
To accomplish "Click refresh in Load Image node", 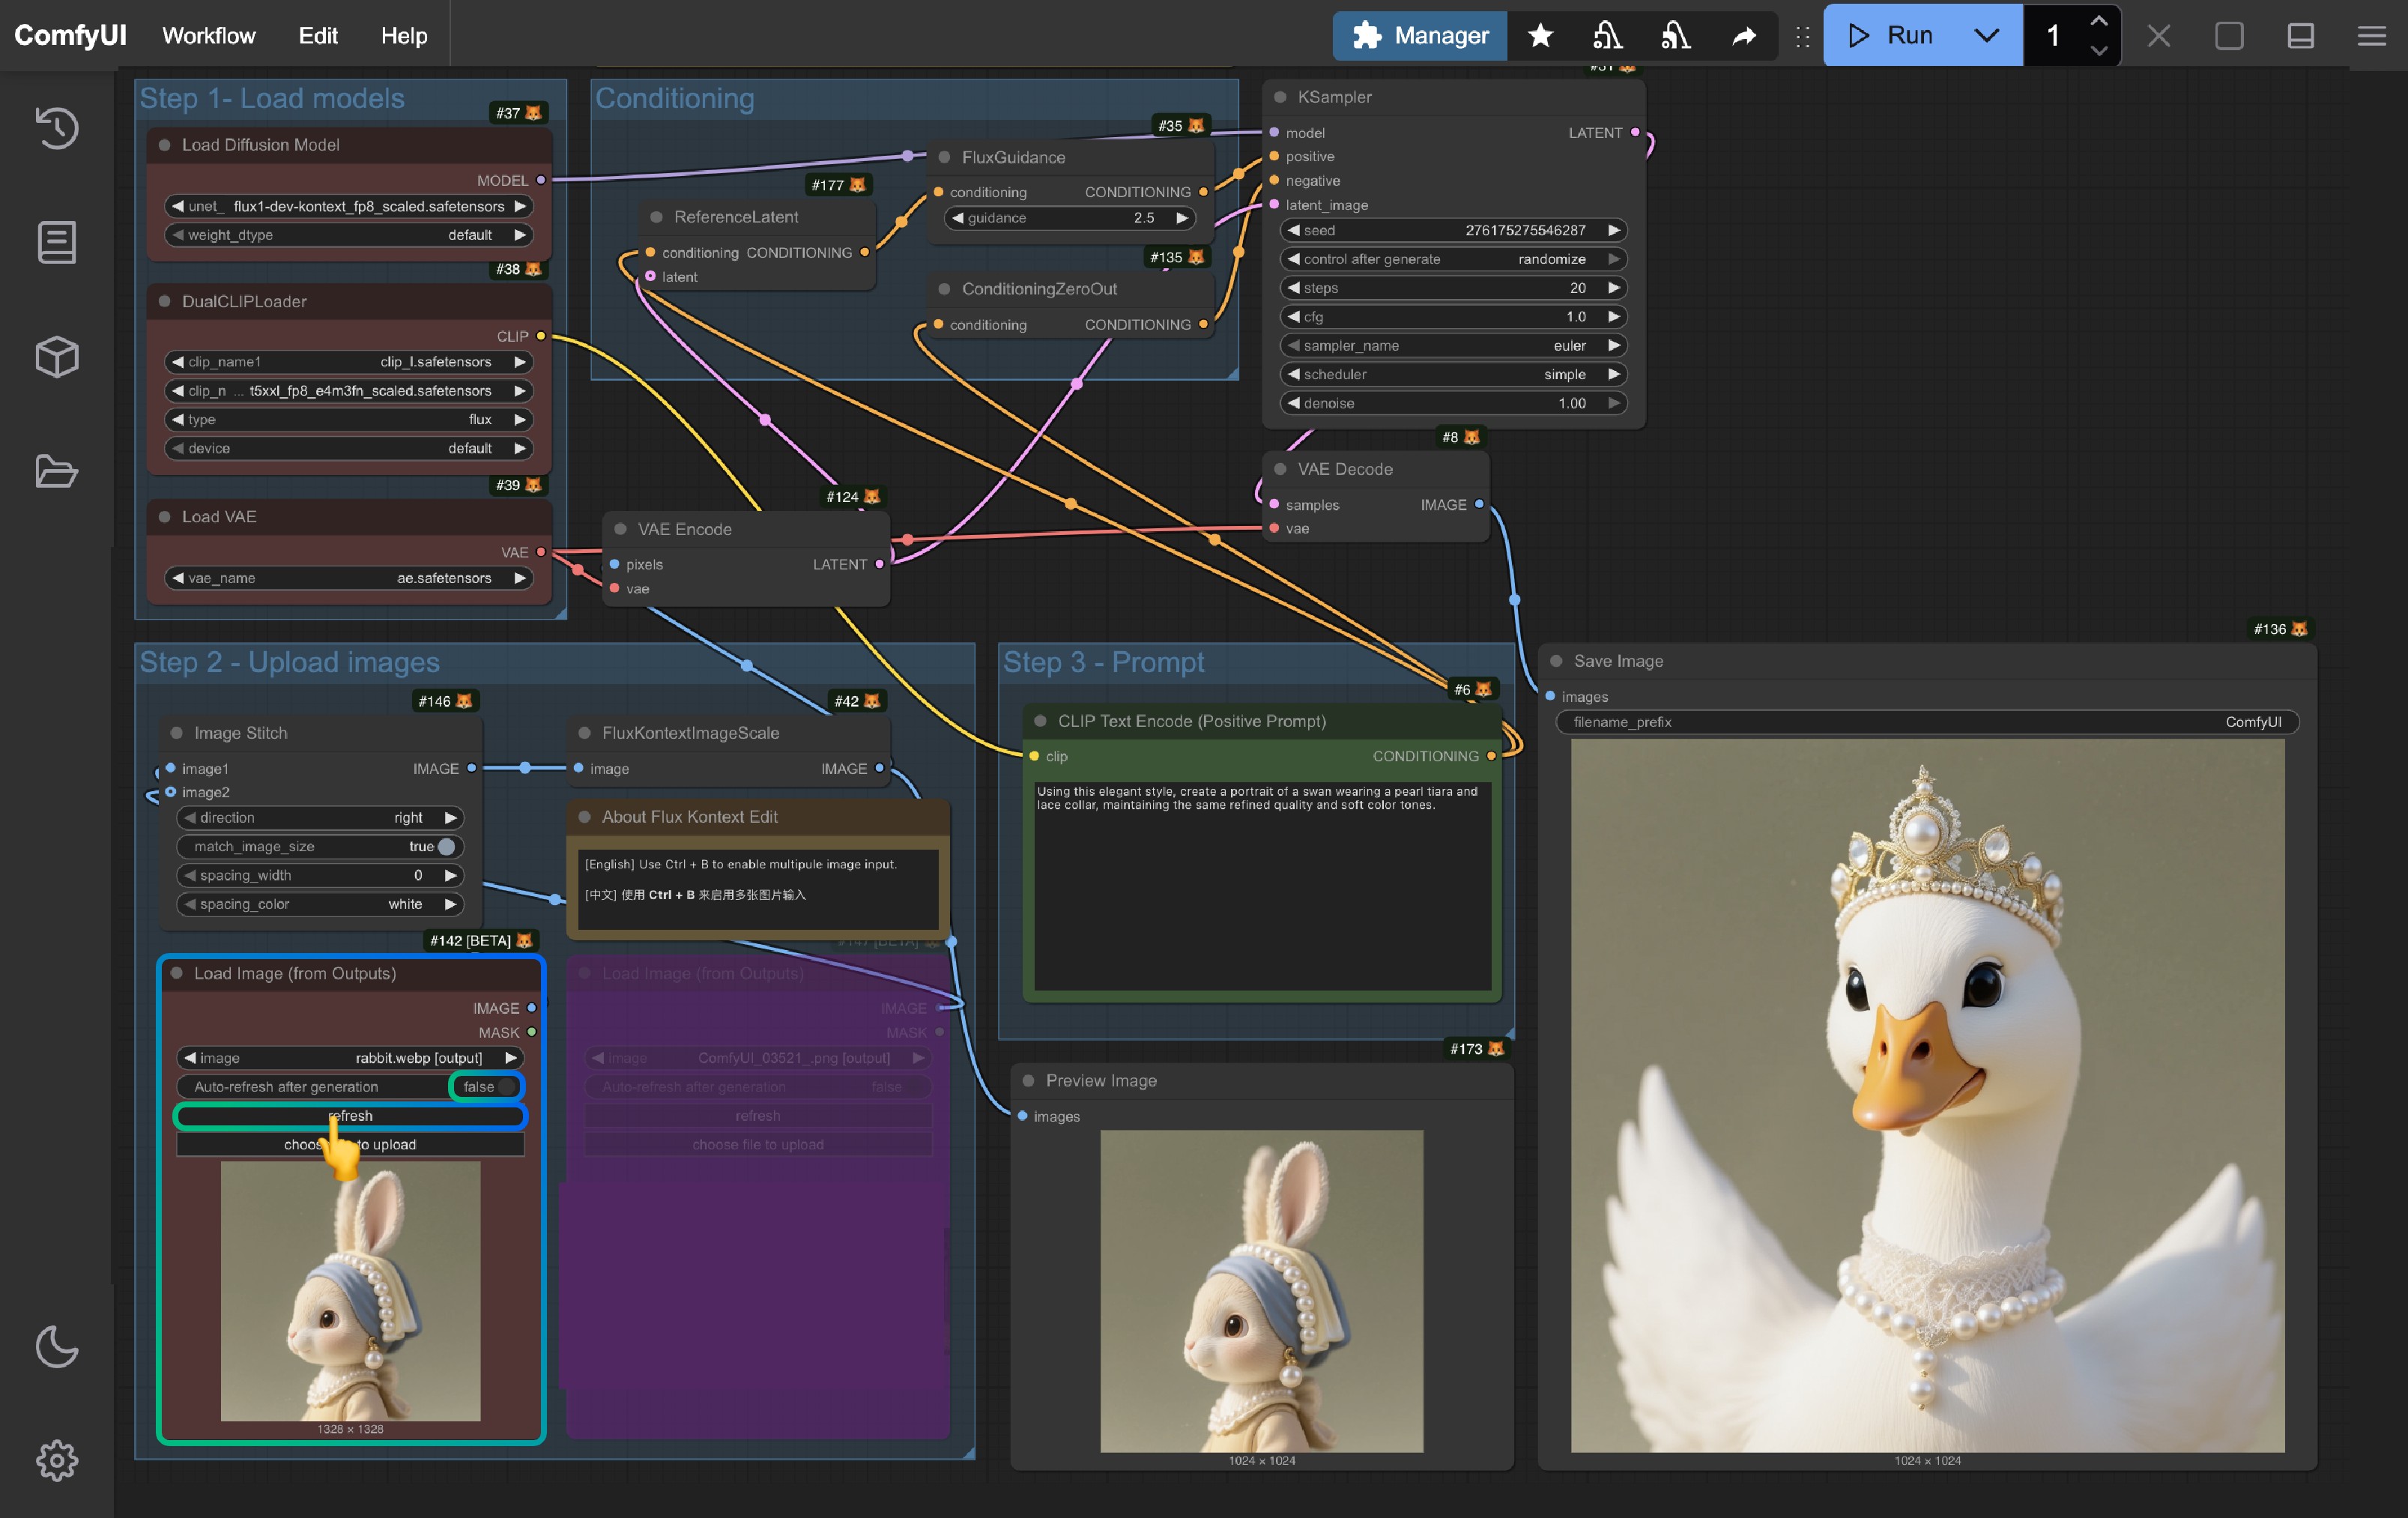I will point(350,1115).
